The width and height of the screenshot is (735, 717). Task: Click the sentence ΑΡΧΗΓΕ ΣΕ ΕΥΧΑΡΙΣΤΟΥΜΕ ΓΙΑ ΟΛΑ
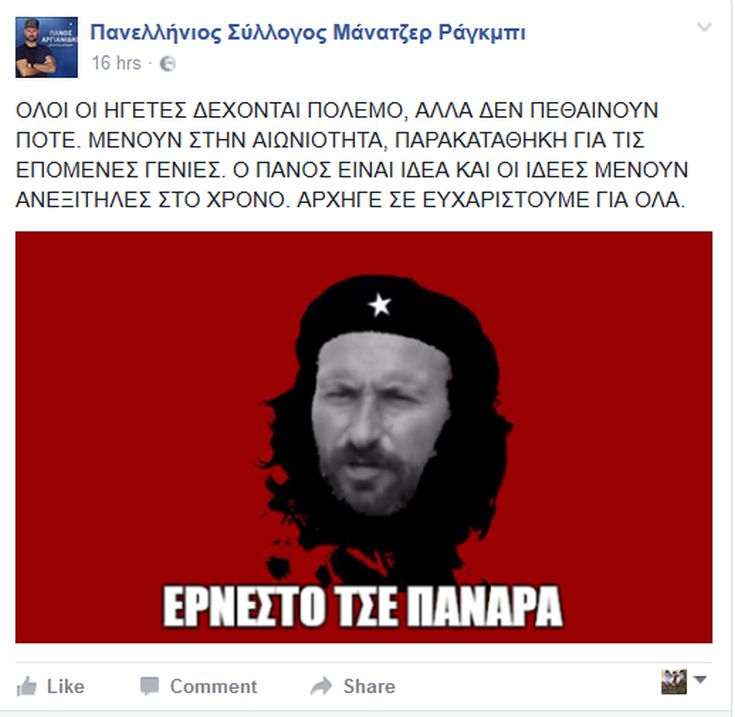point(491,200)
